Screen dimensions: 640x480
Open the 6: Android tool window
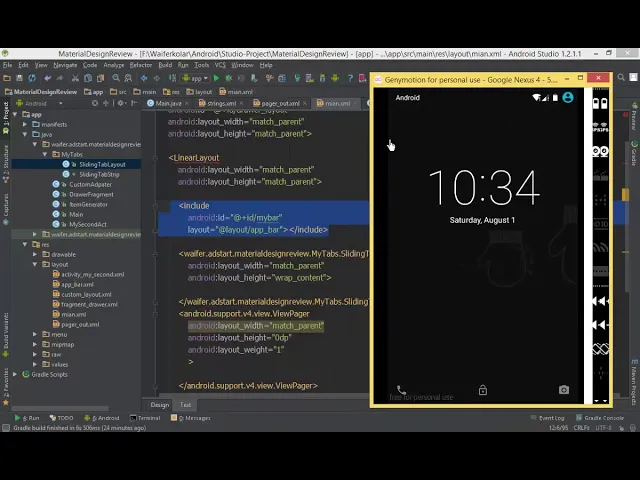pyautogui.click(x=102, y=418)
